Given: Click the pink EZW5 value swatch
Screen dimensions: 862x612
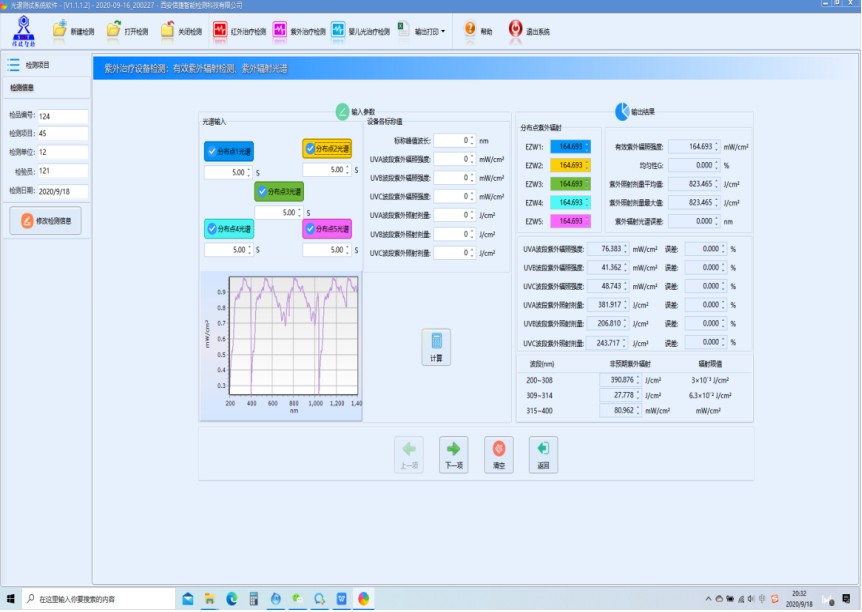Looking at the screenshot, I should (x=570, y=221).
